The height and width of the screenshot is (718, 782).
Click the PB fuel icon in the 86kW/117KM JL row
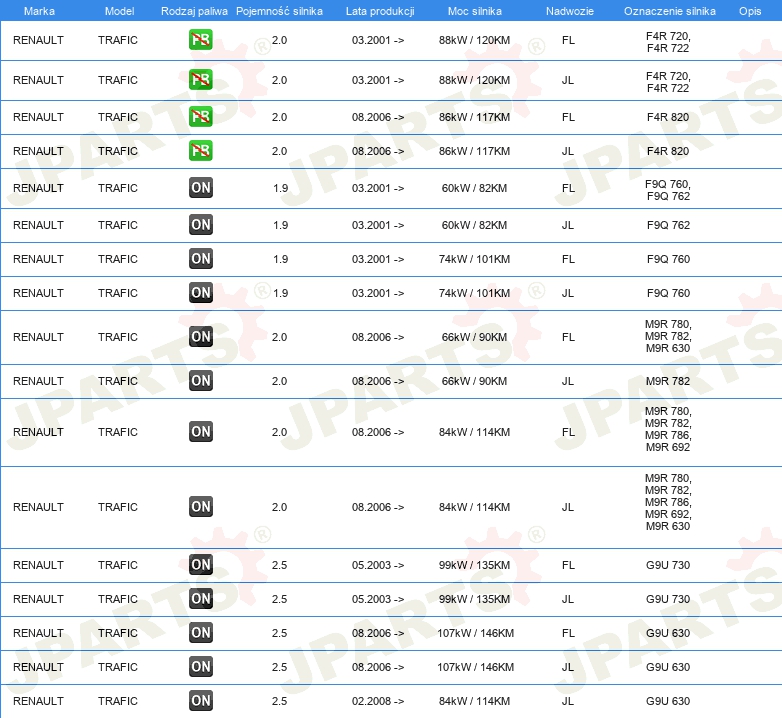point(201,151)
